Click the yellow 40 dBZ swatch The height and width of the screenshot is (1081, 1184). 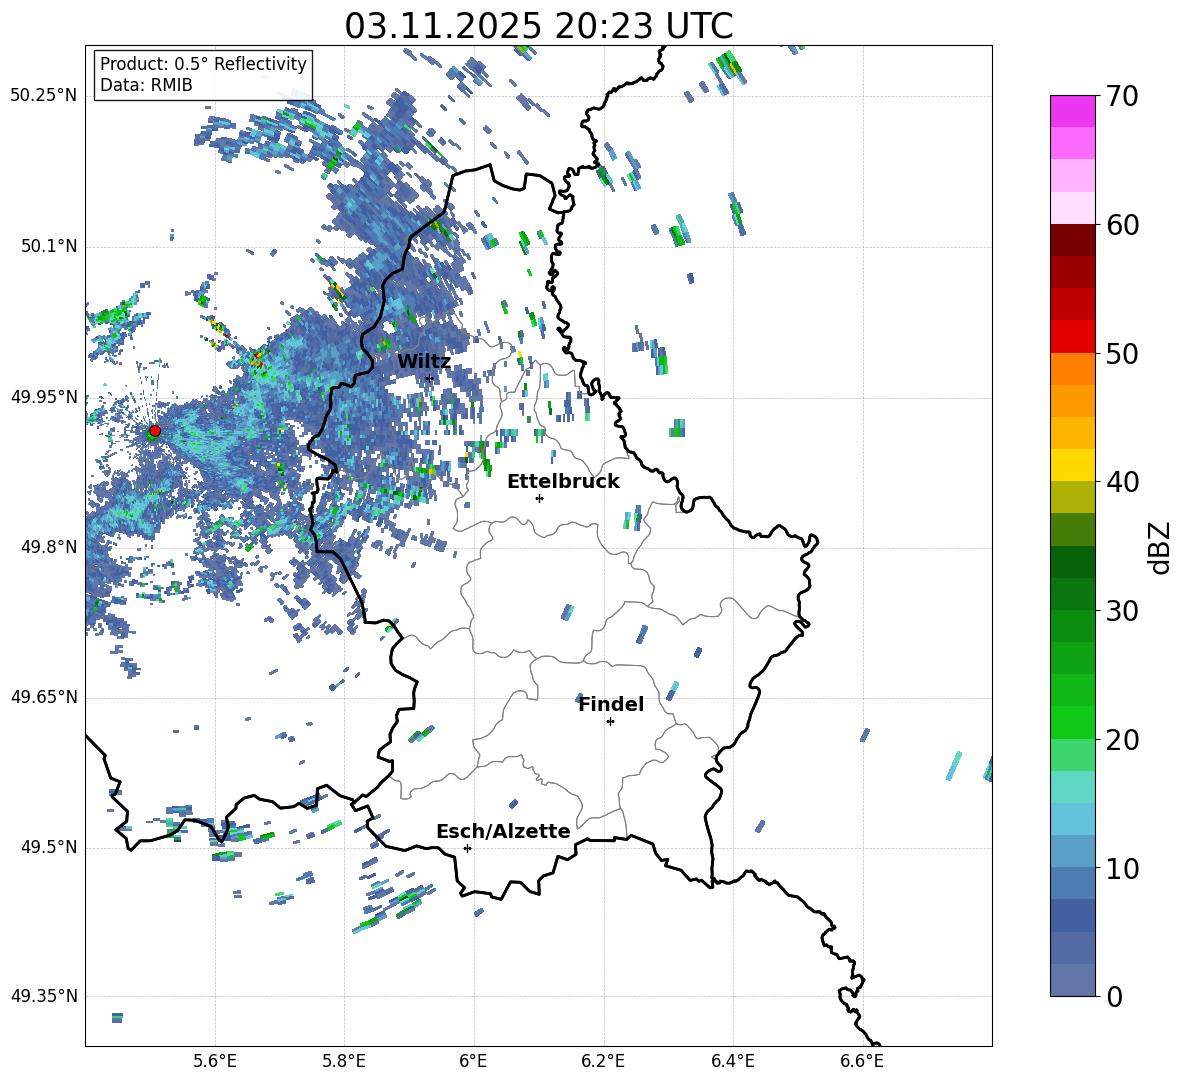pyautogui.click(x=1072, y=465)
